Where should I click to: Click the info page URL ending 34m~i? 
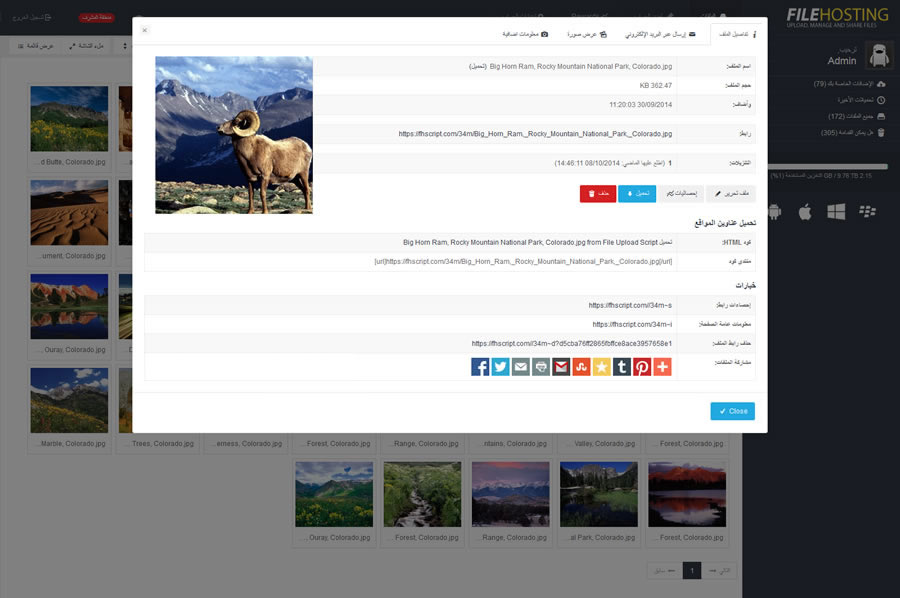click(x=632, y=324)
